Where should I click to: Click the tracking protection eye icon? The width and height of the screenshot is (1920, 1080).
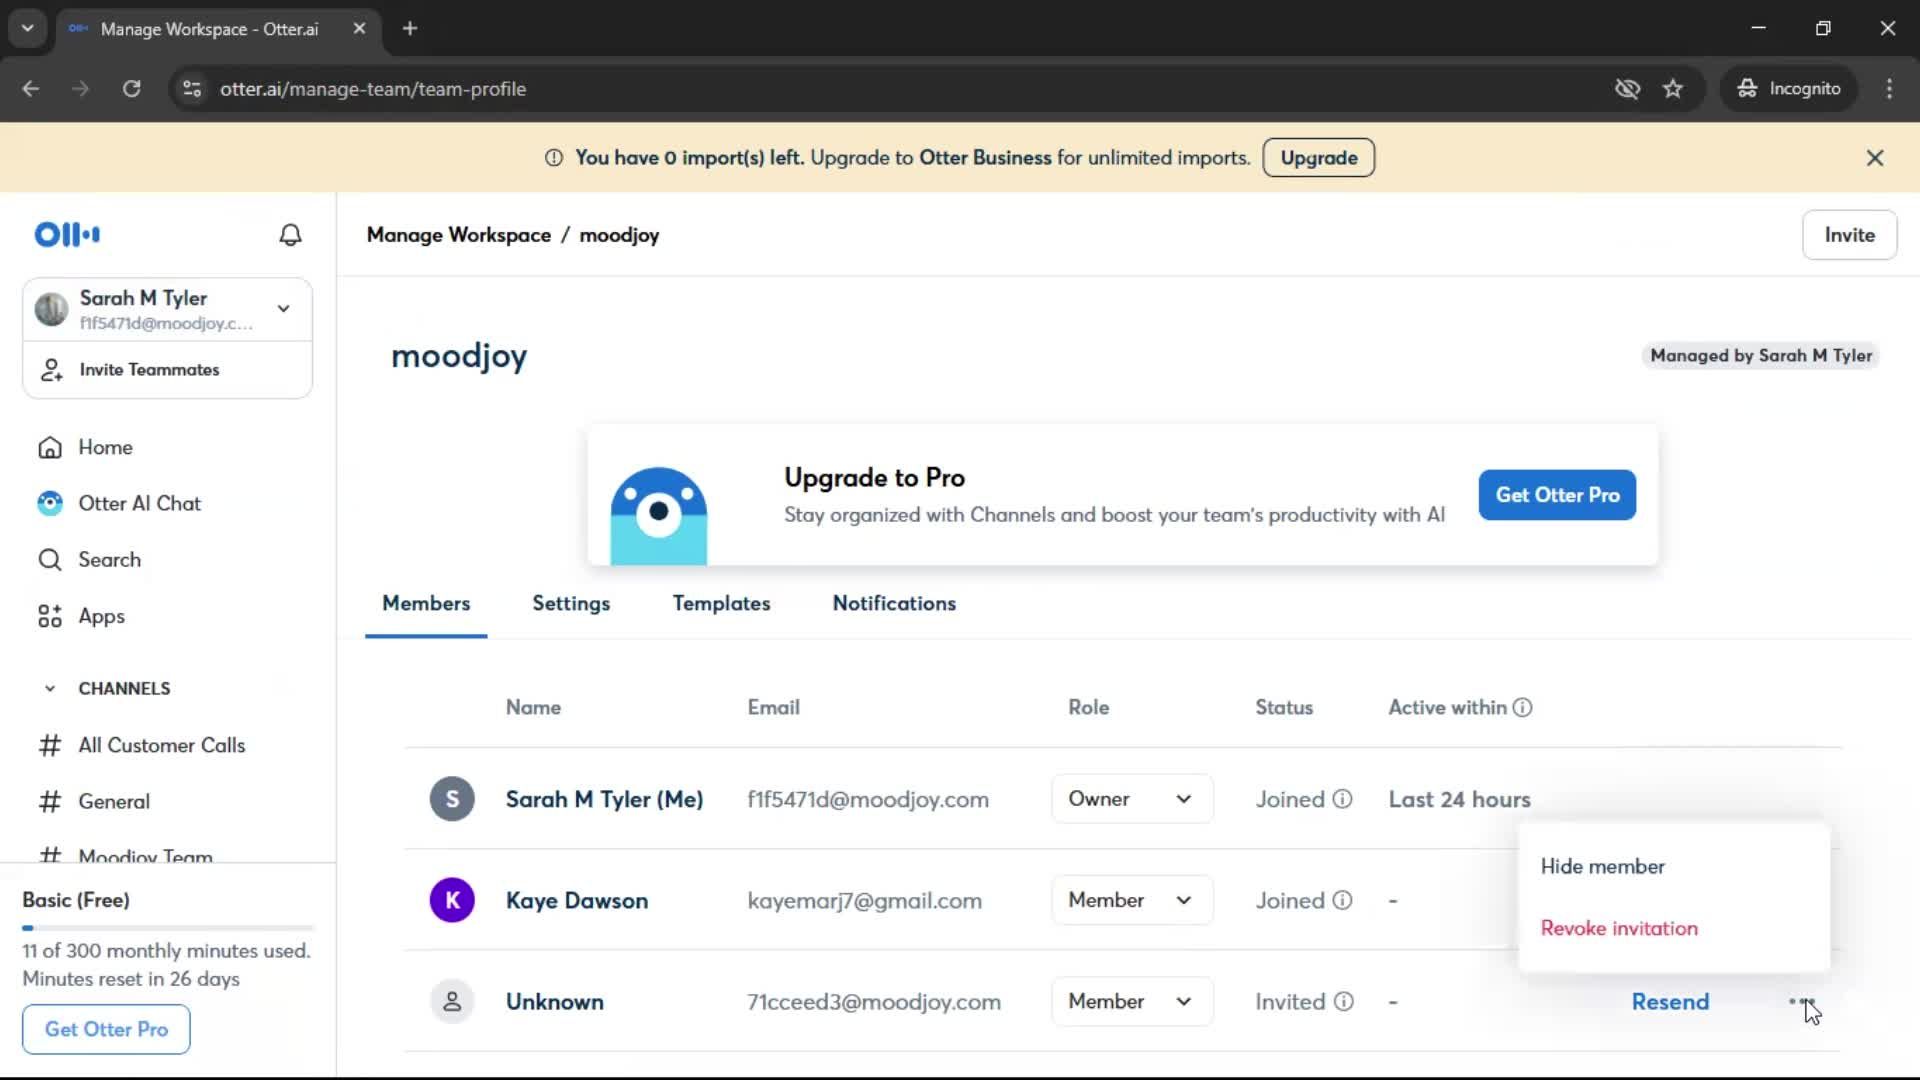coord(1627,89)
